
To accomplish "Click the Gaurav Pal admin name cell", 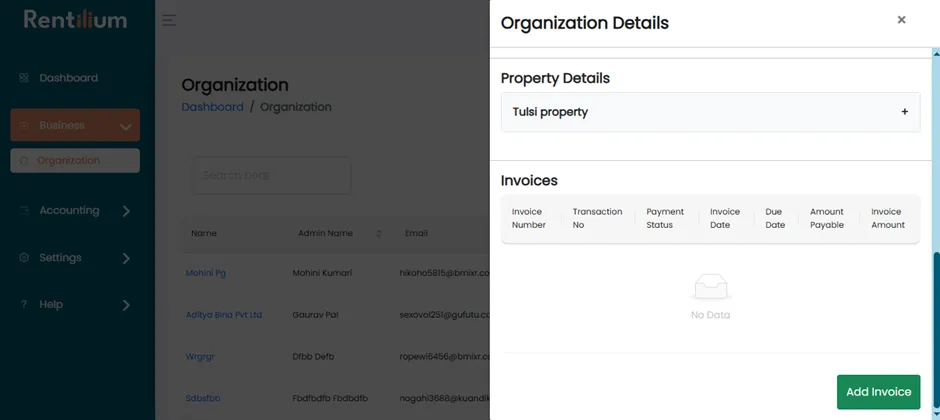I will 315,315.
